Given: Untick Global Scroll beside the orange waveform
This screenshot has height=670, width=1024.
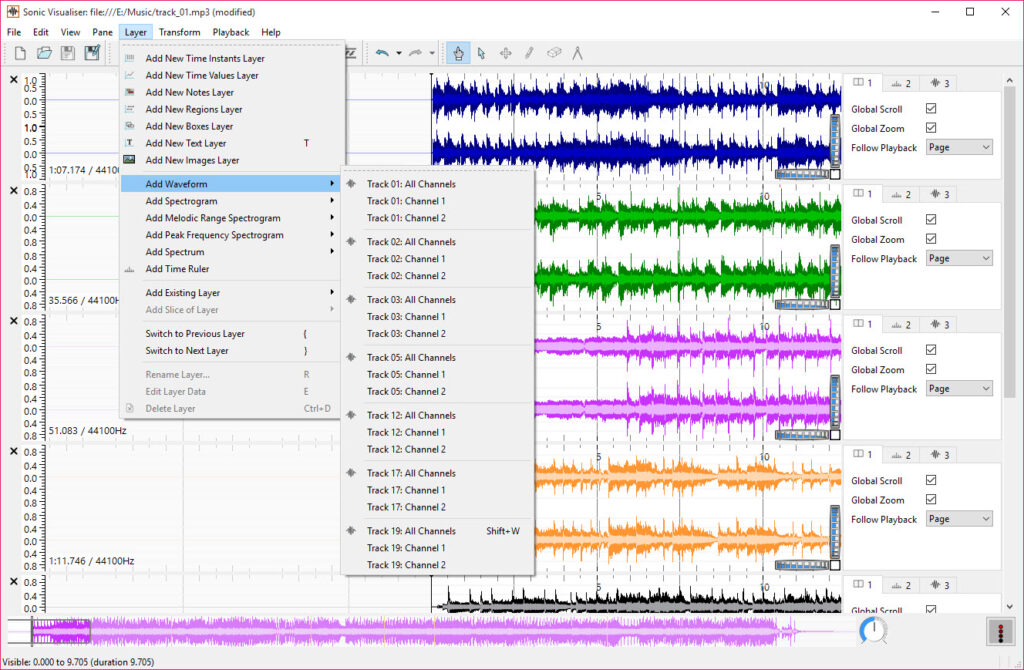Looking at the screenshot, I should (931, 480).
